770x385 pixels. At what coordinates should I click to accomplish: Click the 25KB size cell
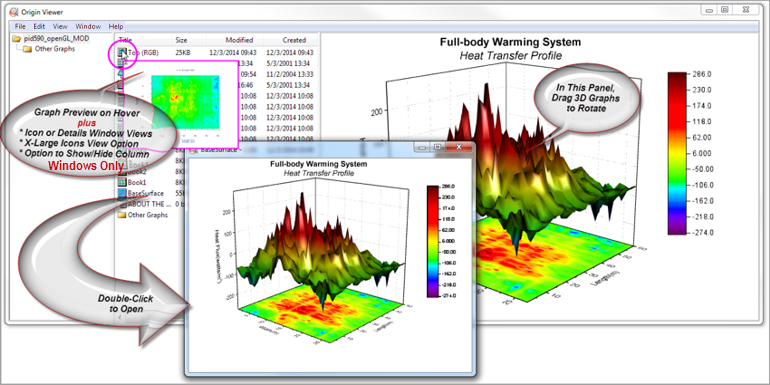[183, 52]
